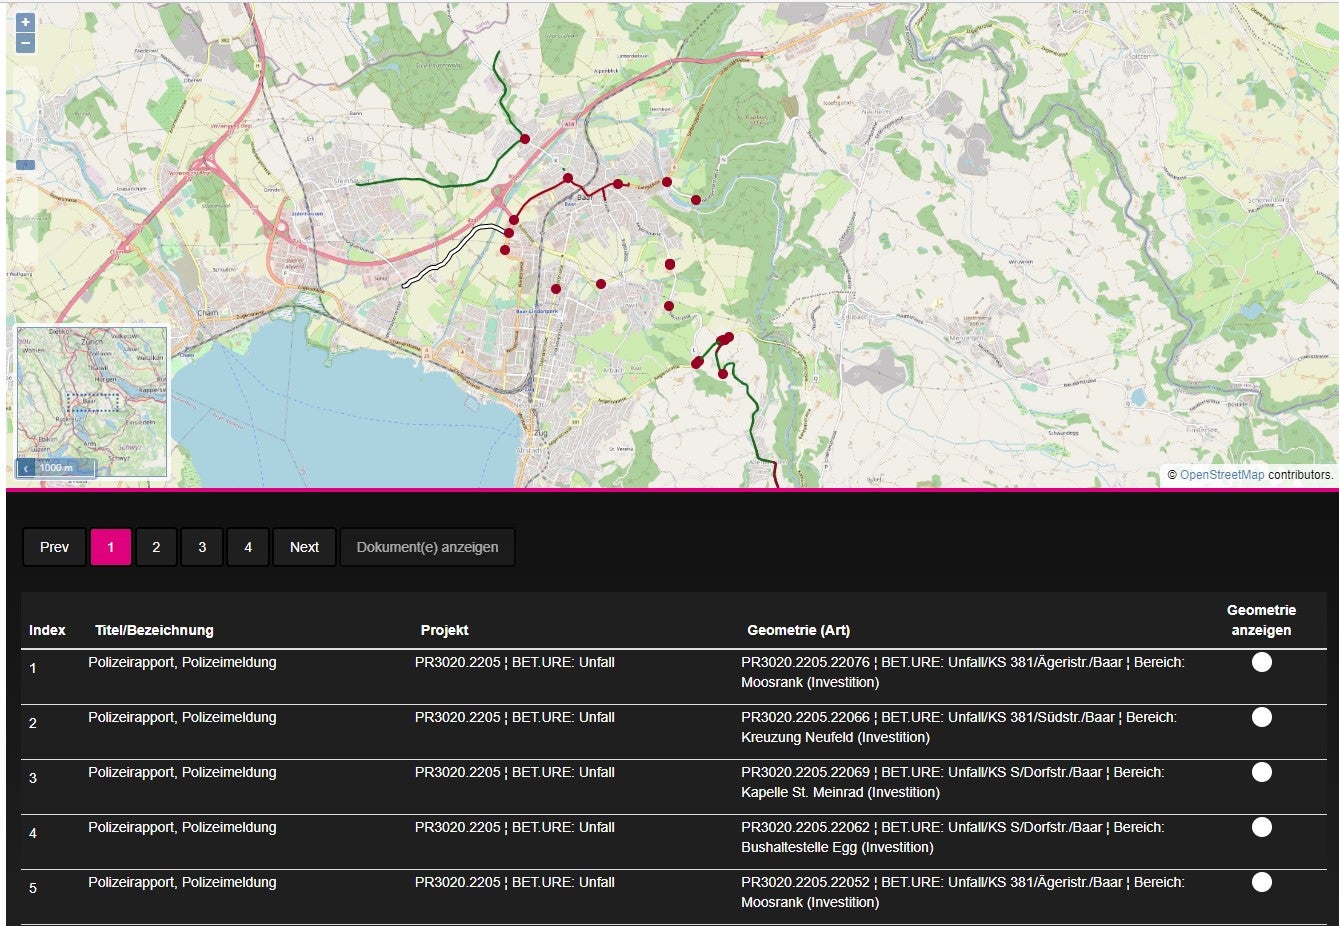Open the OpenStreetMap attribution link
The image size is (1339, 926).
click(x=1221, y=475)
